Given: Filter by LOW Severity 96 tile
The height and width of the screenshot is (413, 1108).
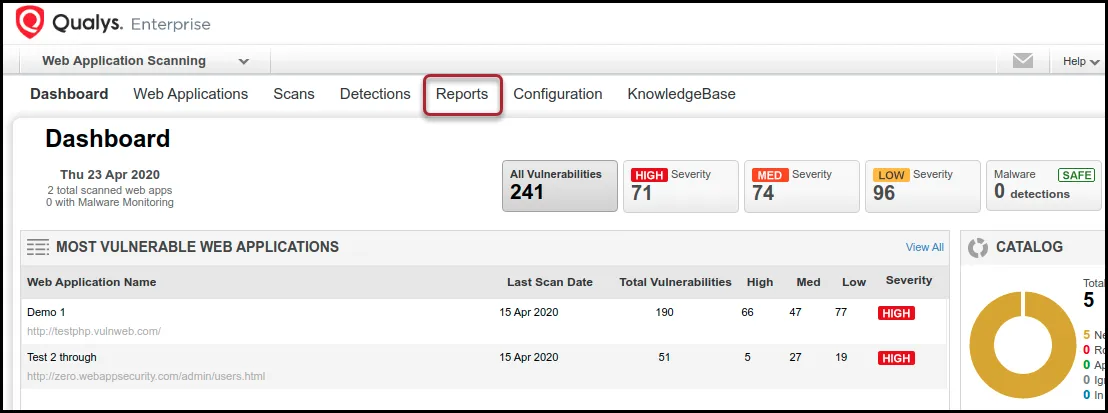Looking at the screenshot, I should pos(922,186).
